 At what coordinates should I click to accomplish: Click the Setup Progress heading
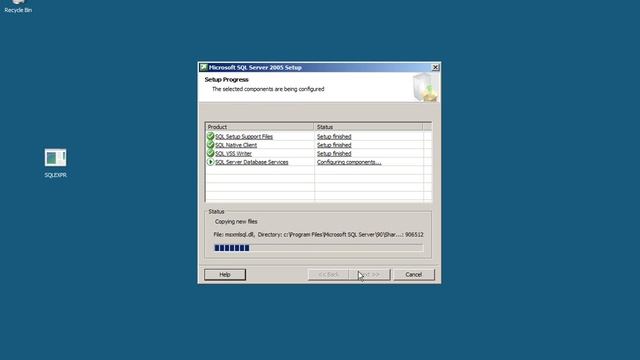pos(227,80)
